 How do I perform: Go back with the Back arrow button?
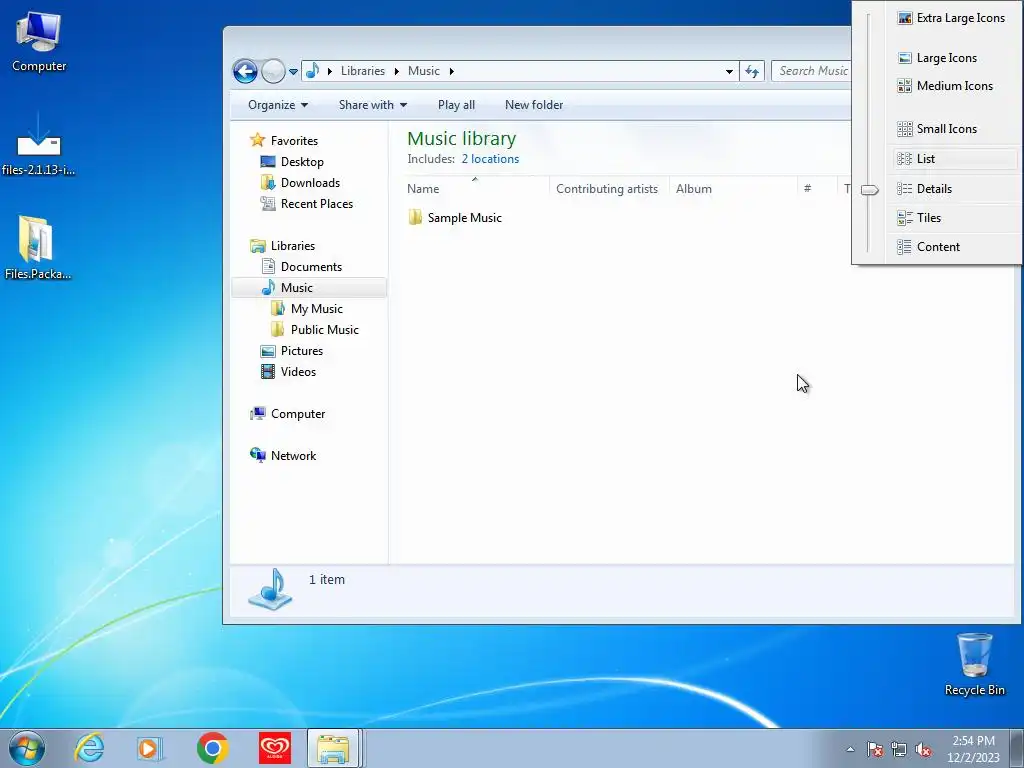(245, 71)
